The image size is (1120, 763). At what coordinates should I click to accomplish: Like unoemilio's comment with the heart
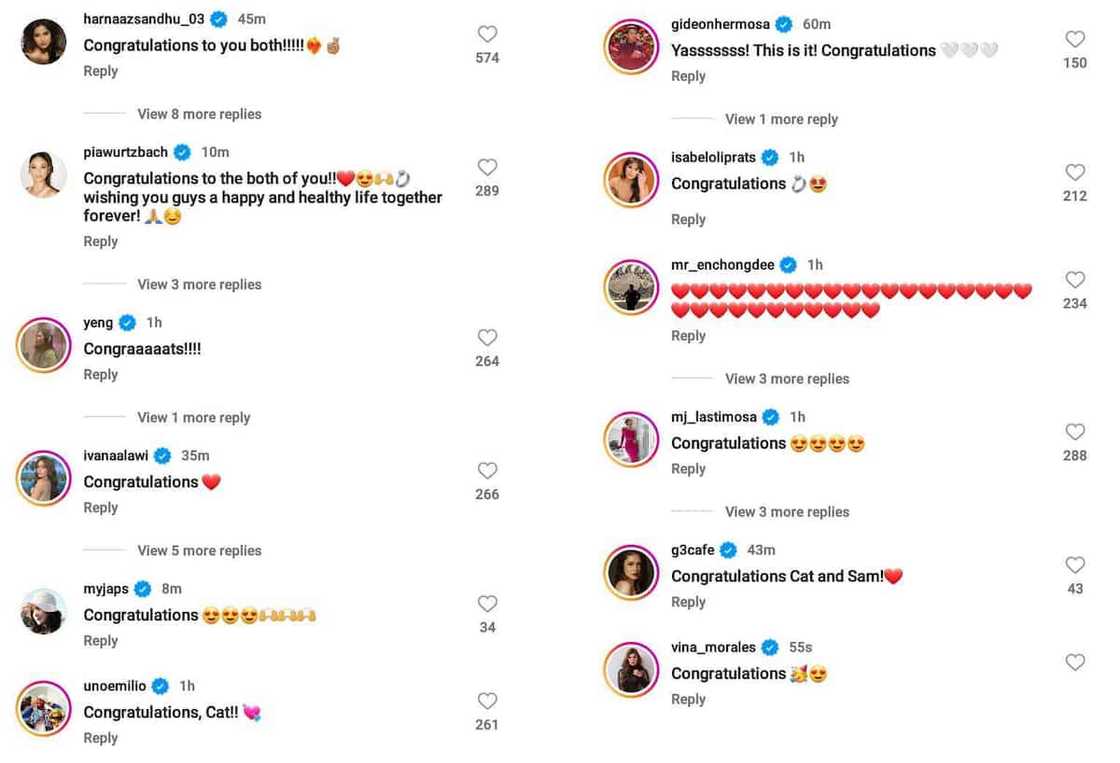point(487,701)
